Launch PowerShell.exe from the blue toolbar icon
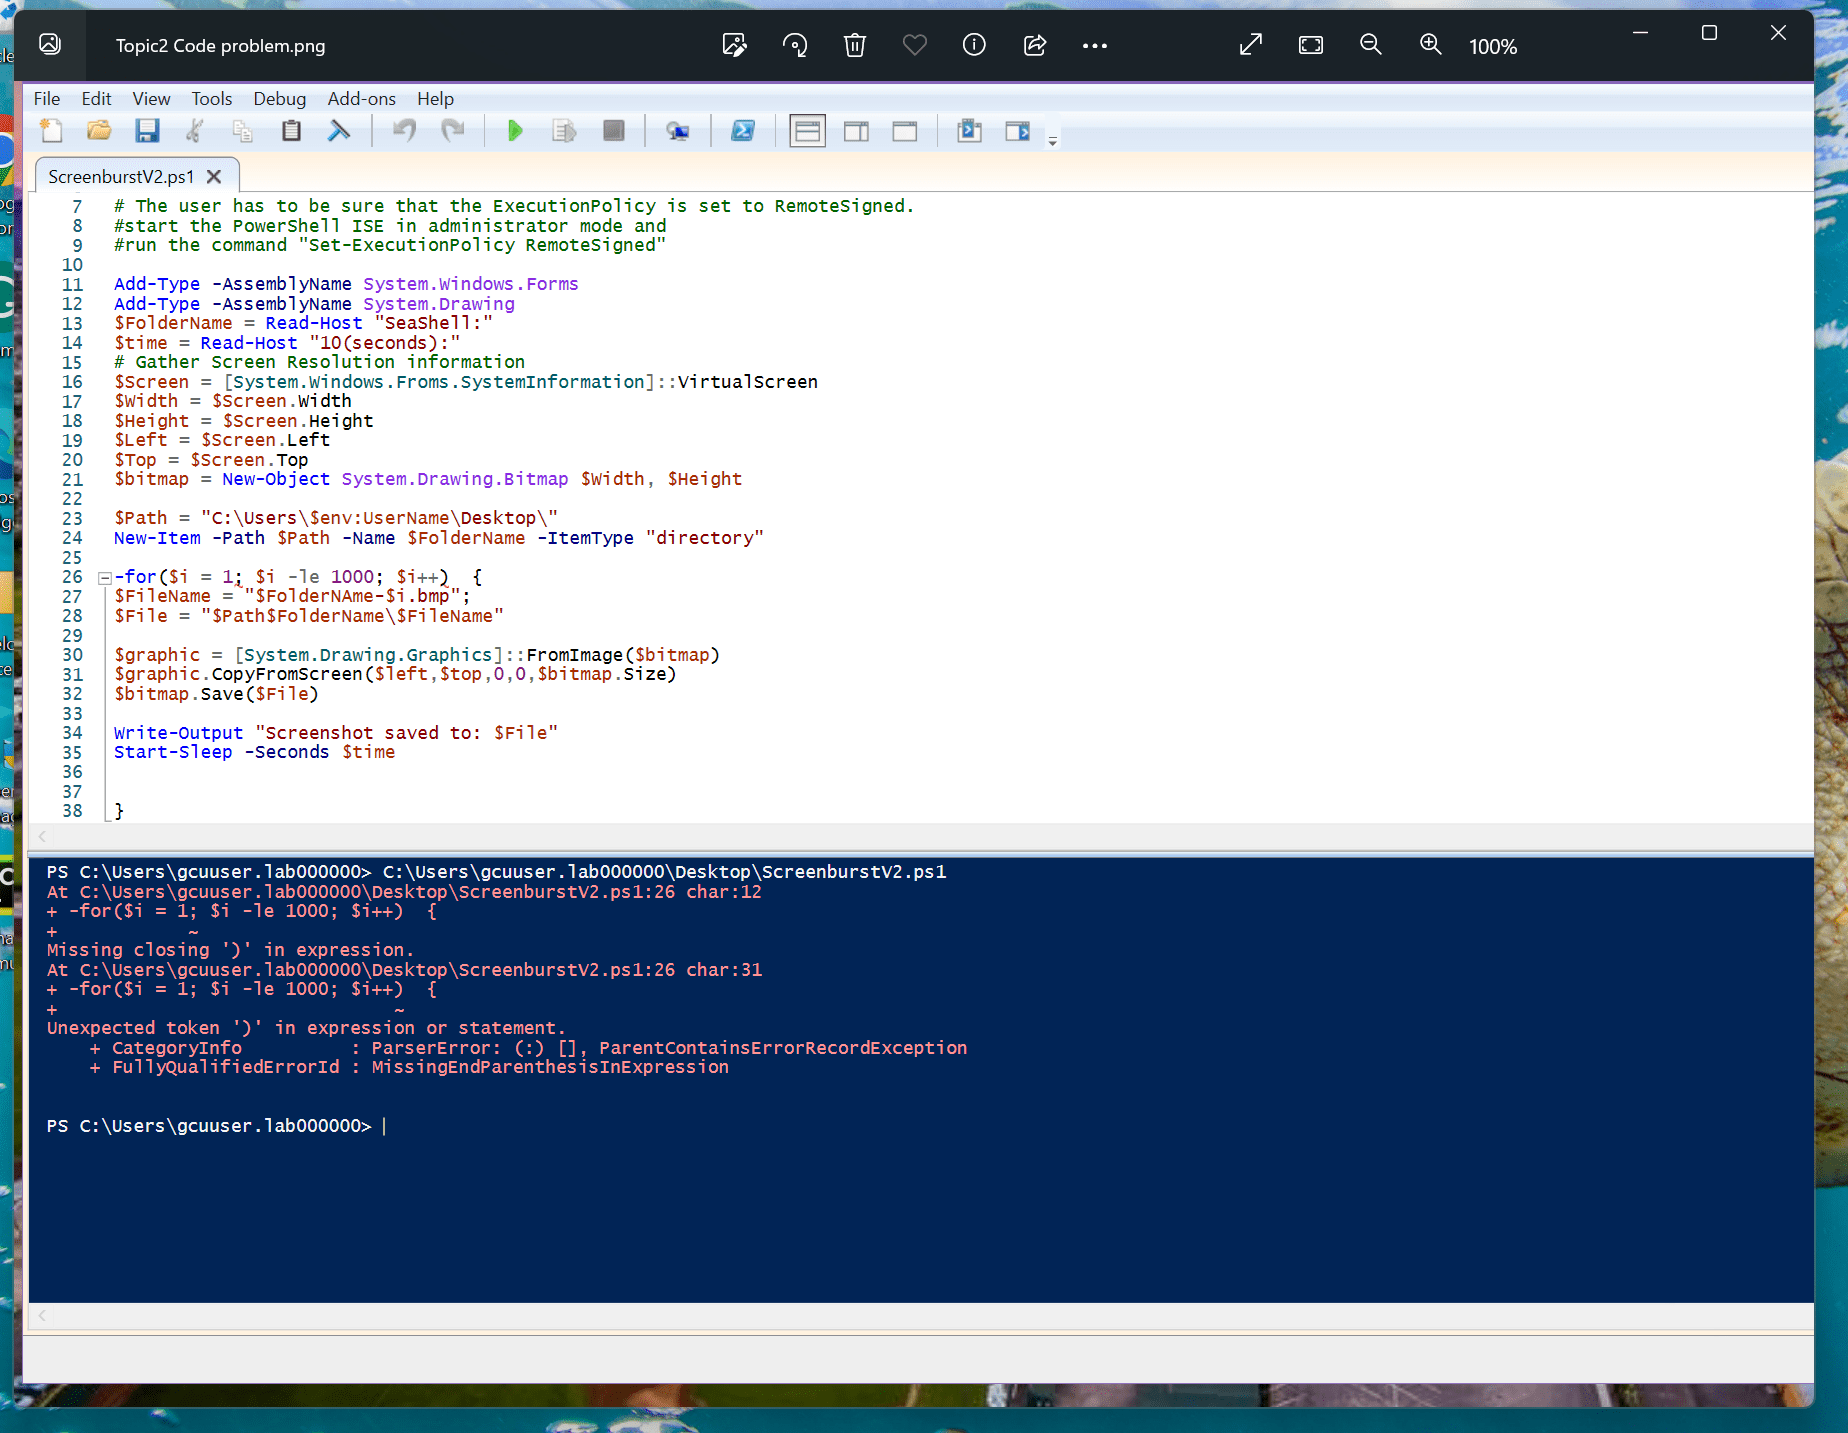1848x1433 pixels. click(743, 130)
